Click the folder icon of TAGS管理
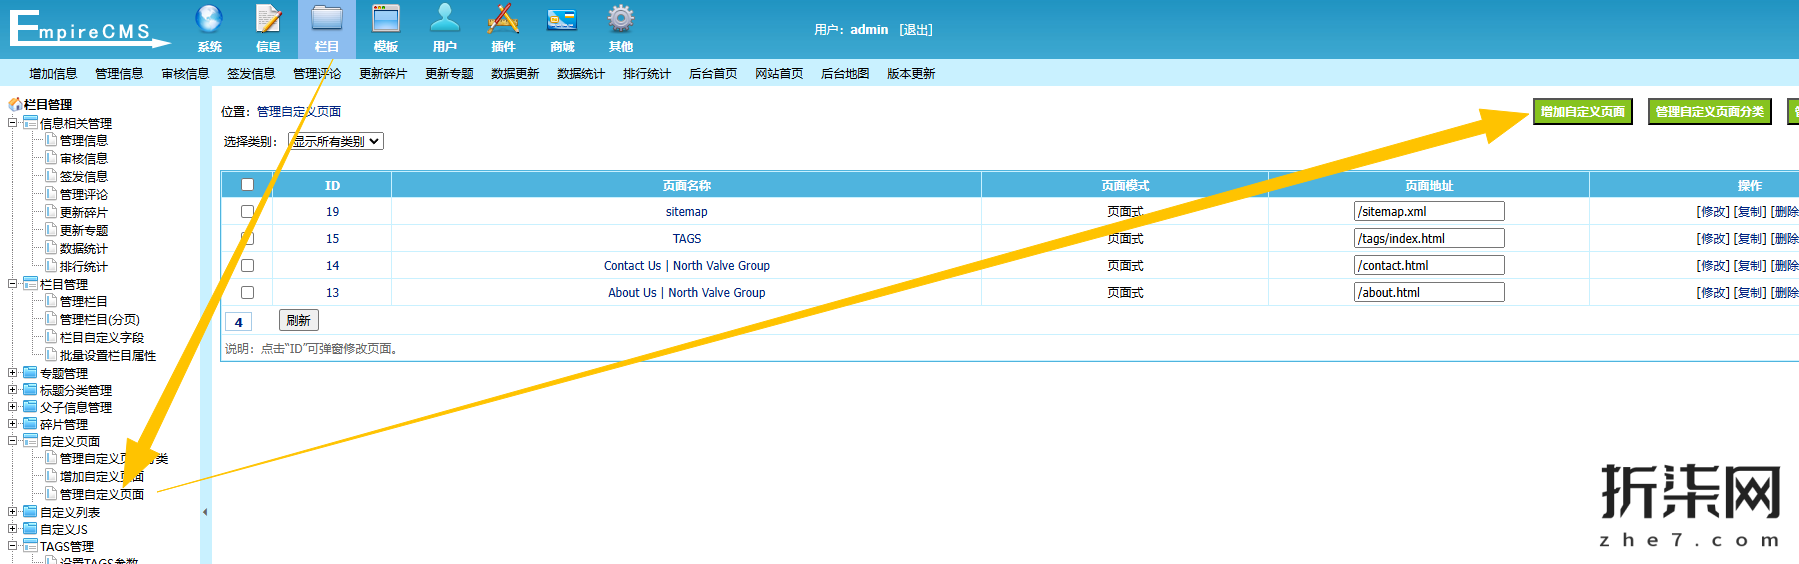Viewport: 1799px width, 564px height. pyautogui.click(x=31, y=546)
